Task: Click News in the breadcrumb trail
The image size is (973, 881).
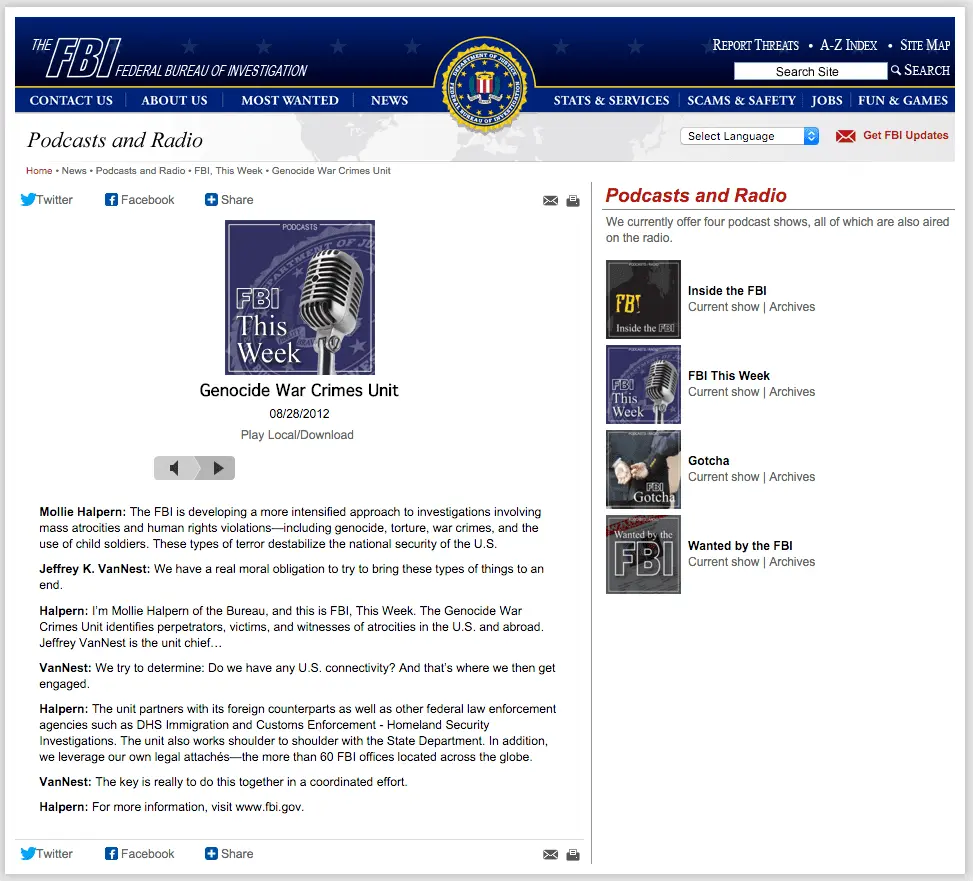Action: [x=74, y=171]
